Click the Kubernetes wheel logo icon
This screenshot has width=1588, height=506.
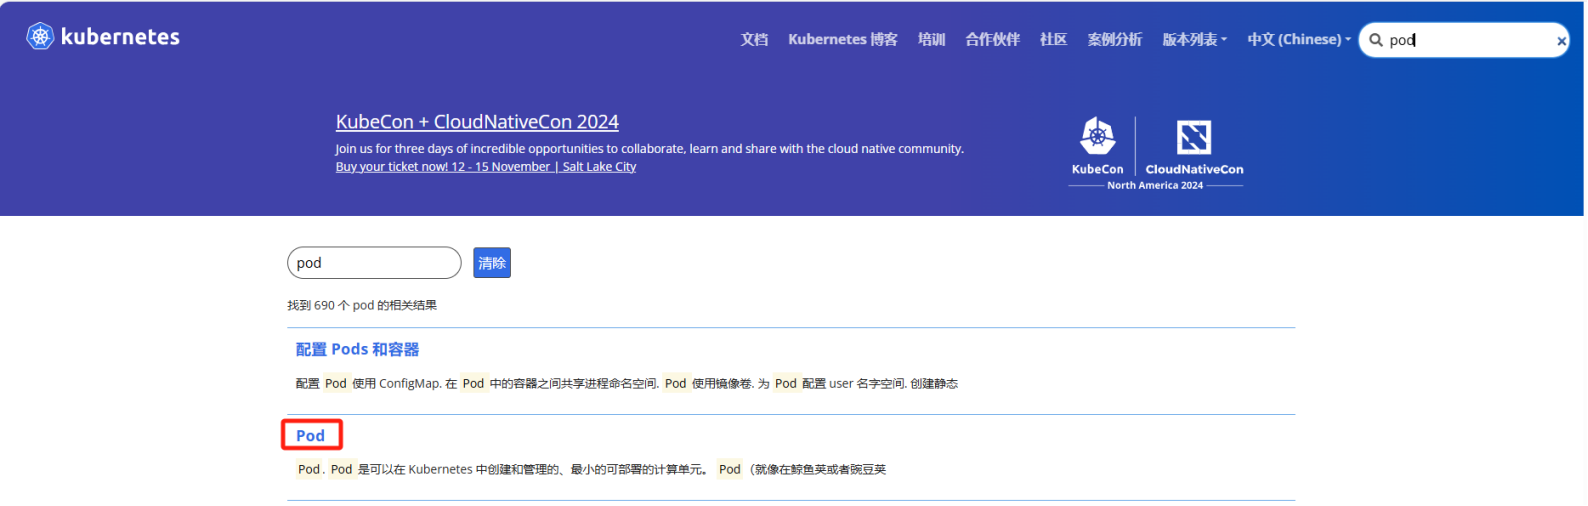point(40,37)
